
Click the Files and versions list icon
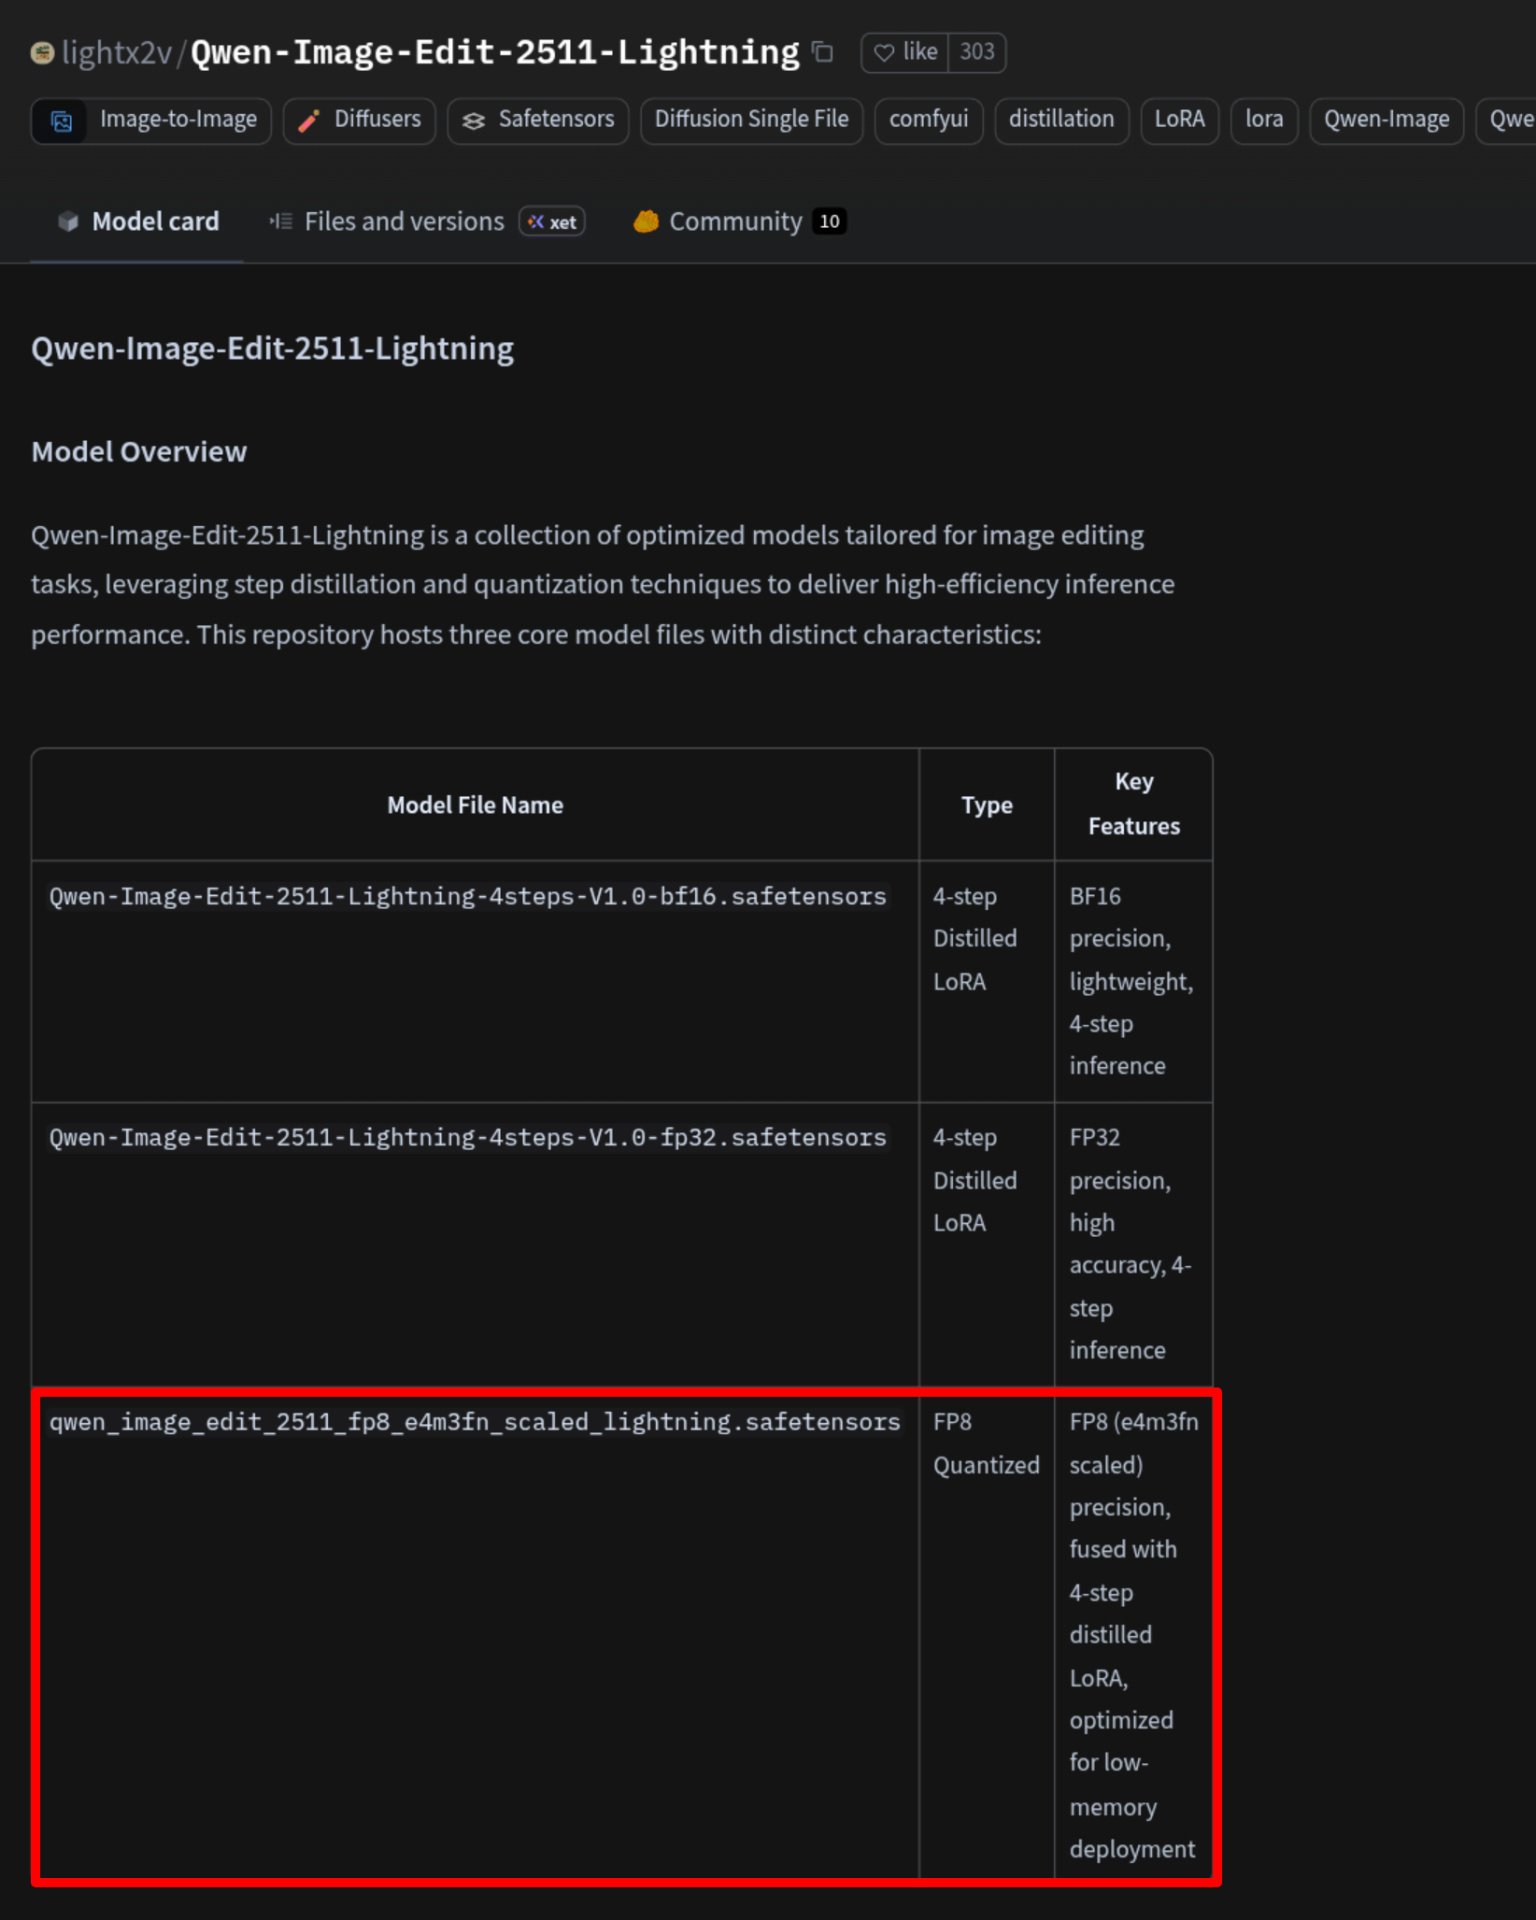[281, 222]
